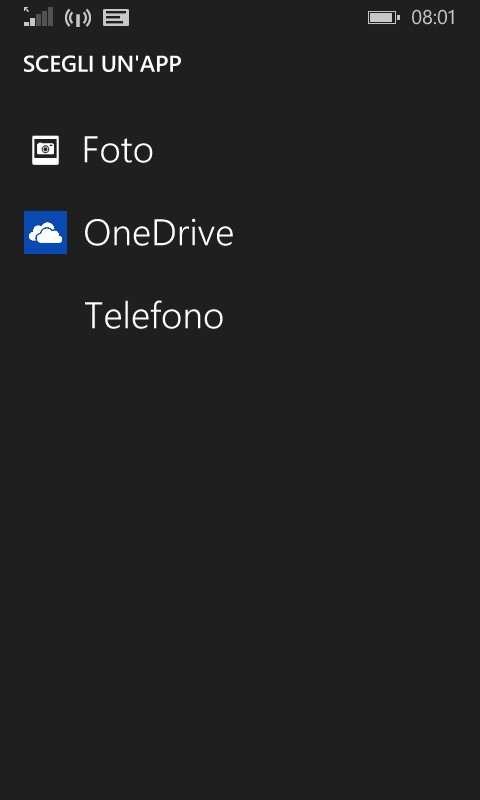Select the OneDrive text label
Viewport: 480px width, 800px height.
[159, 232]
